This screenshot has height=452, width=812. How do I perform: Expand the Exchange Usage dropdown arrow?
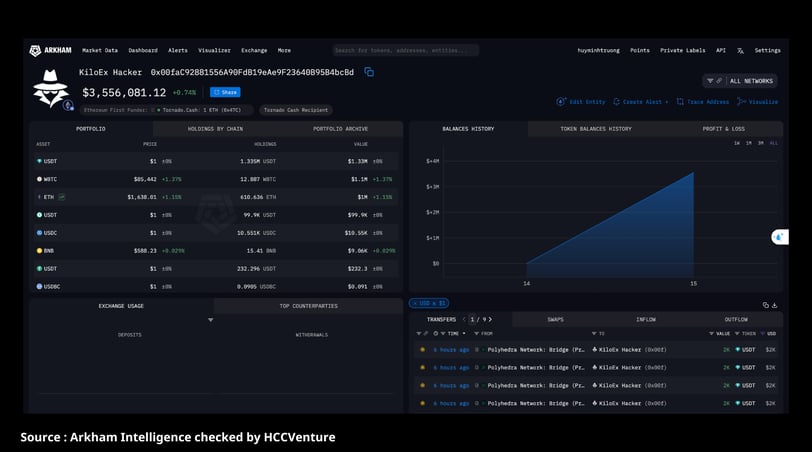tap(211, 320)
